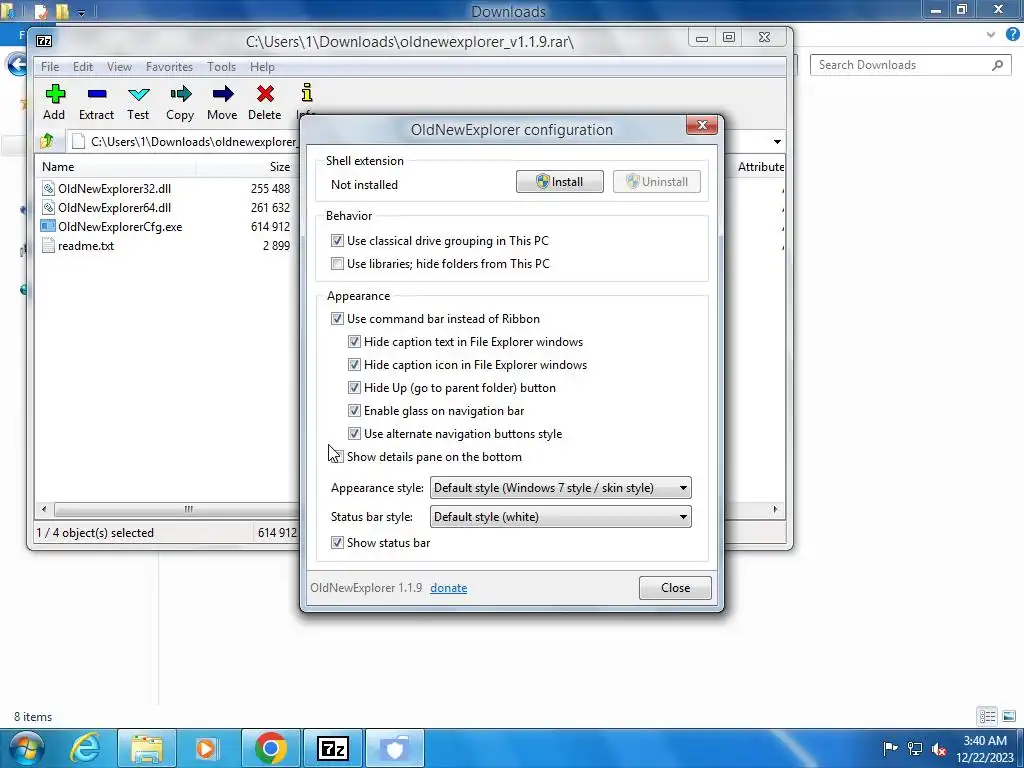This screenshot has height=768, width=1024.
Task: Click the Search Downloads field
Action: coord(910,65)
